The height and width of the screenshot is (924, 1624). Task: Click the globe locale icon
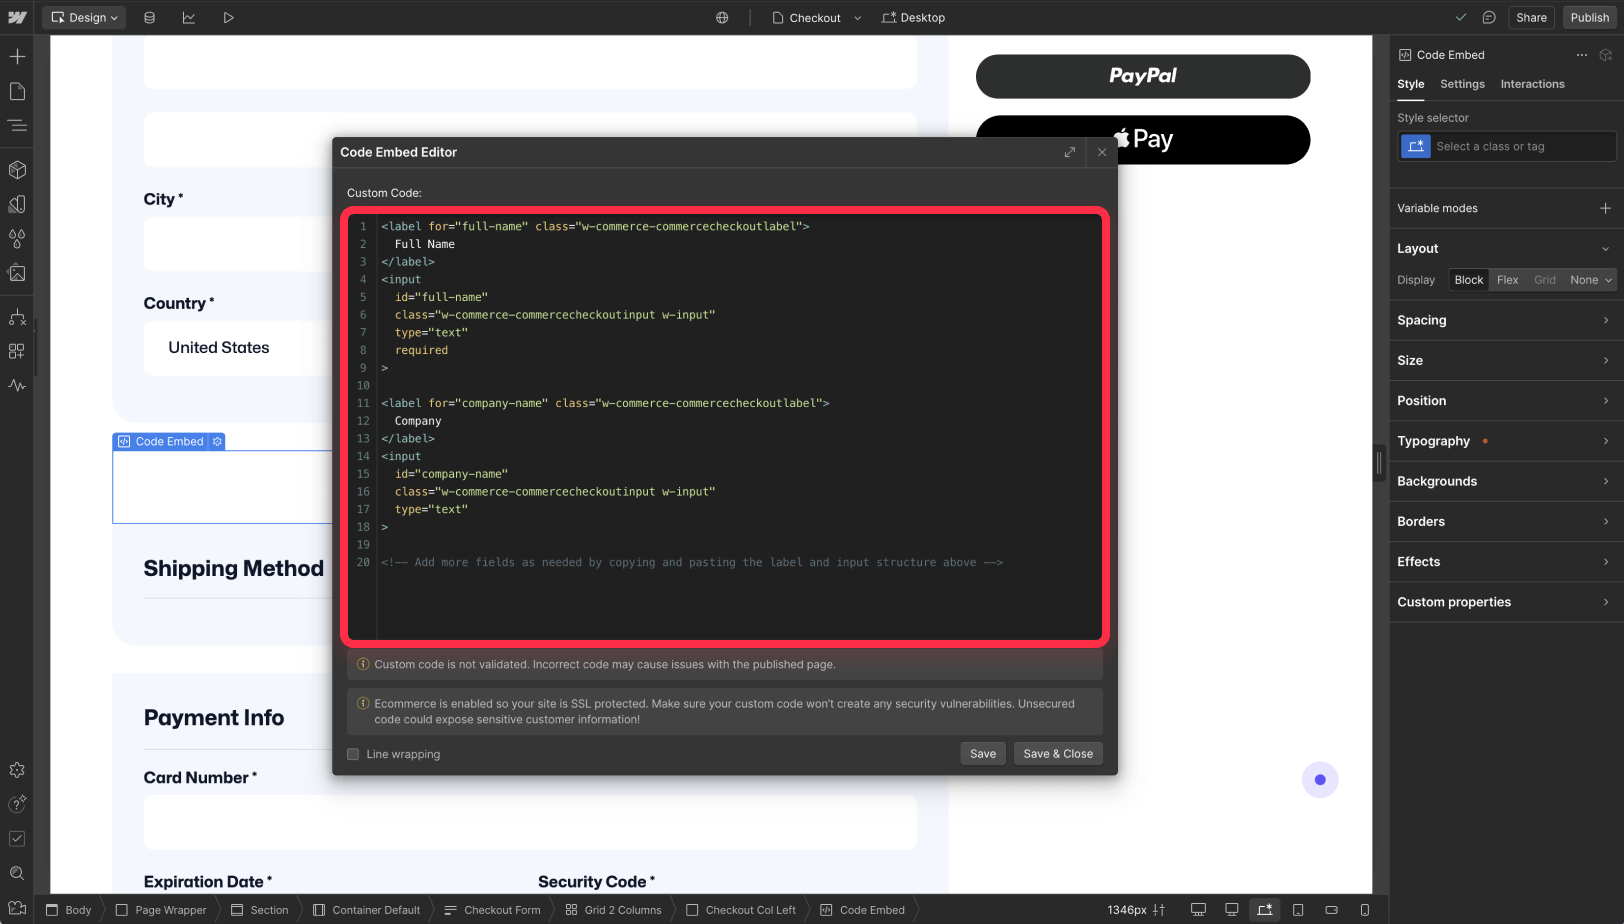pyautogui.click(x=722, y=17)
